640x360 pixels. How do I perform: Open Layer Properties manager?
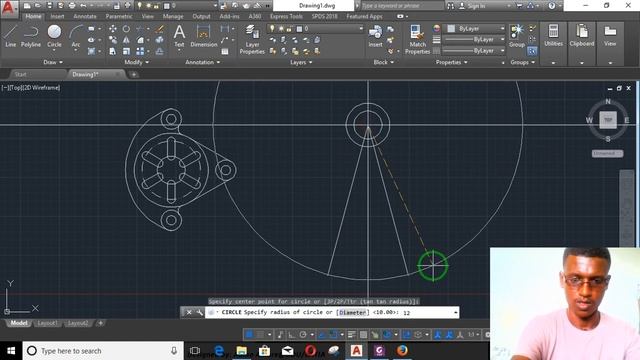(x=252, y=40)
